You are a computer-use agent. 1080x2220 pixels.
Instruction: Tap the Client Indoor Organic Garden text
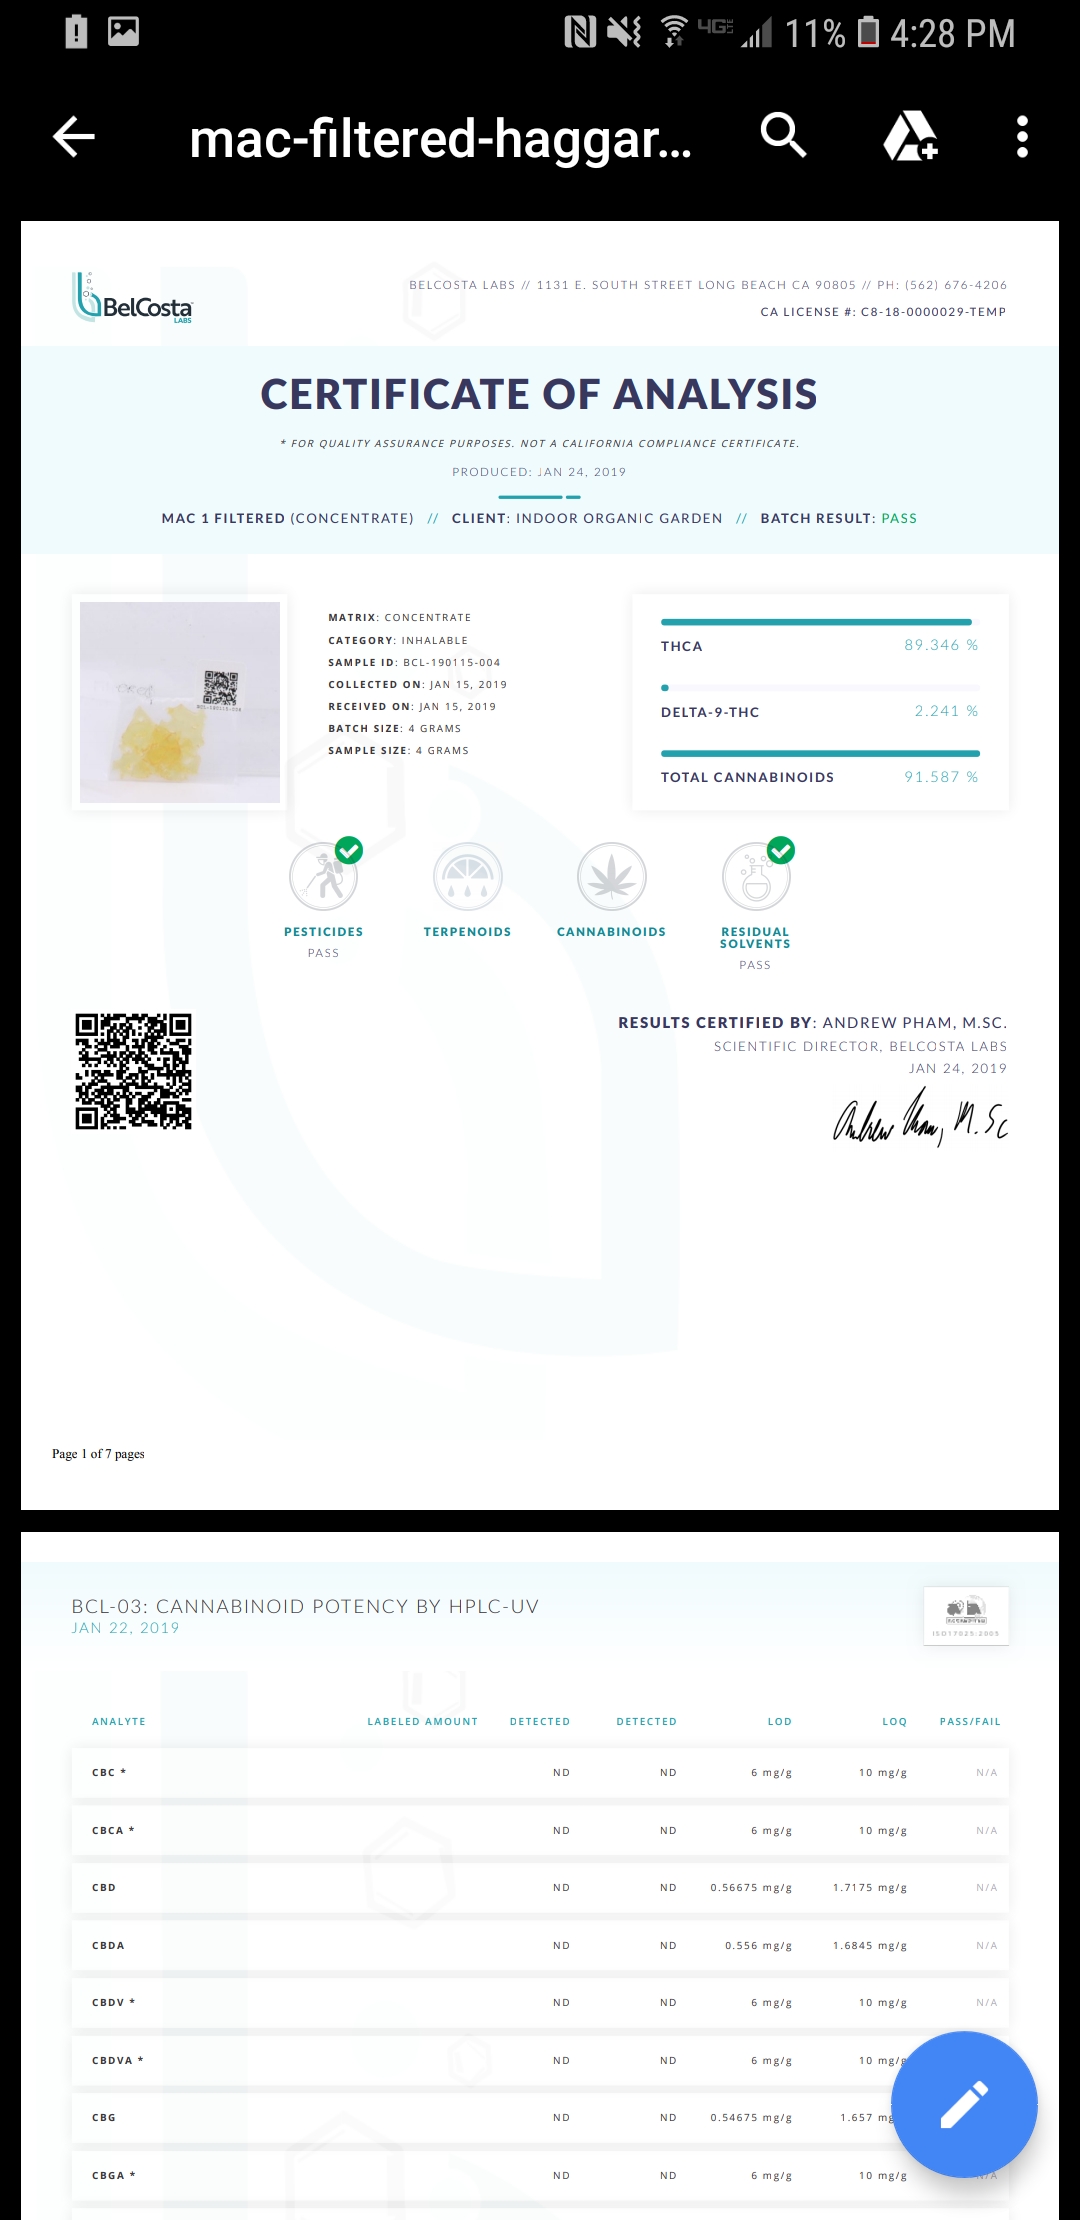click(x=587, y=518)
